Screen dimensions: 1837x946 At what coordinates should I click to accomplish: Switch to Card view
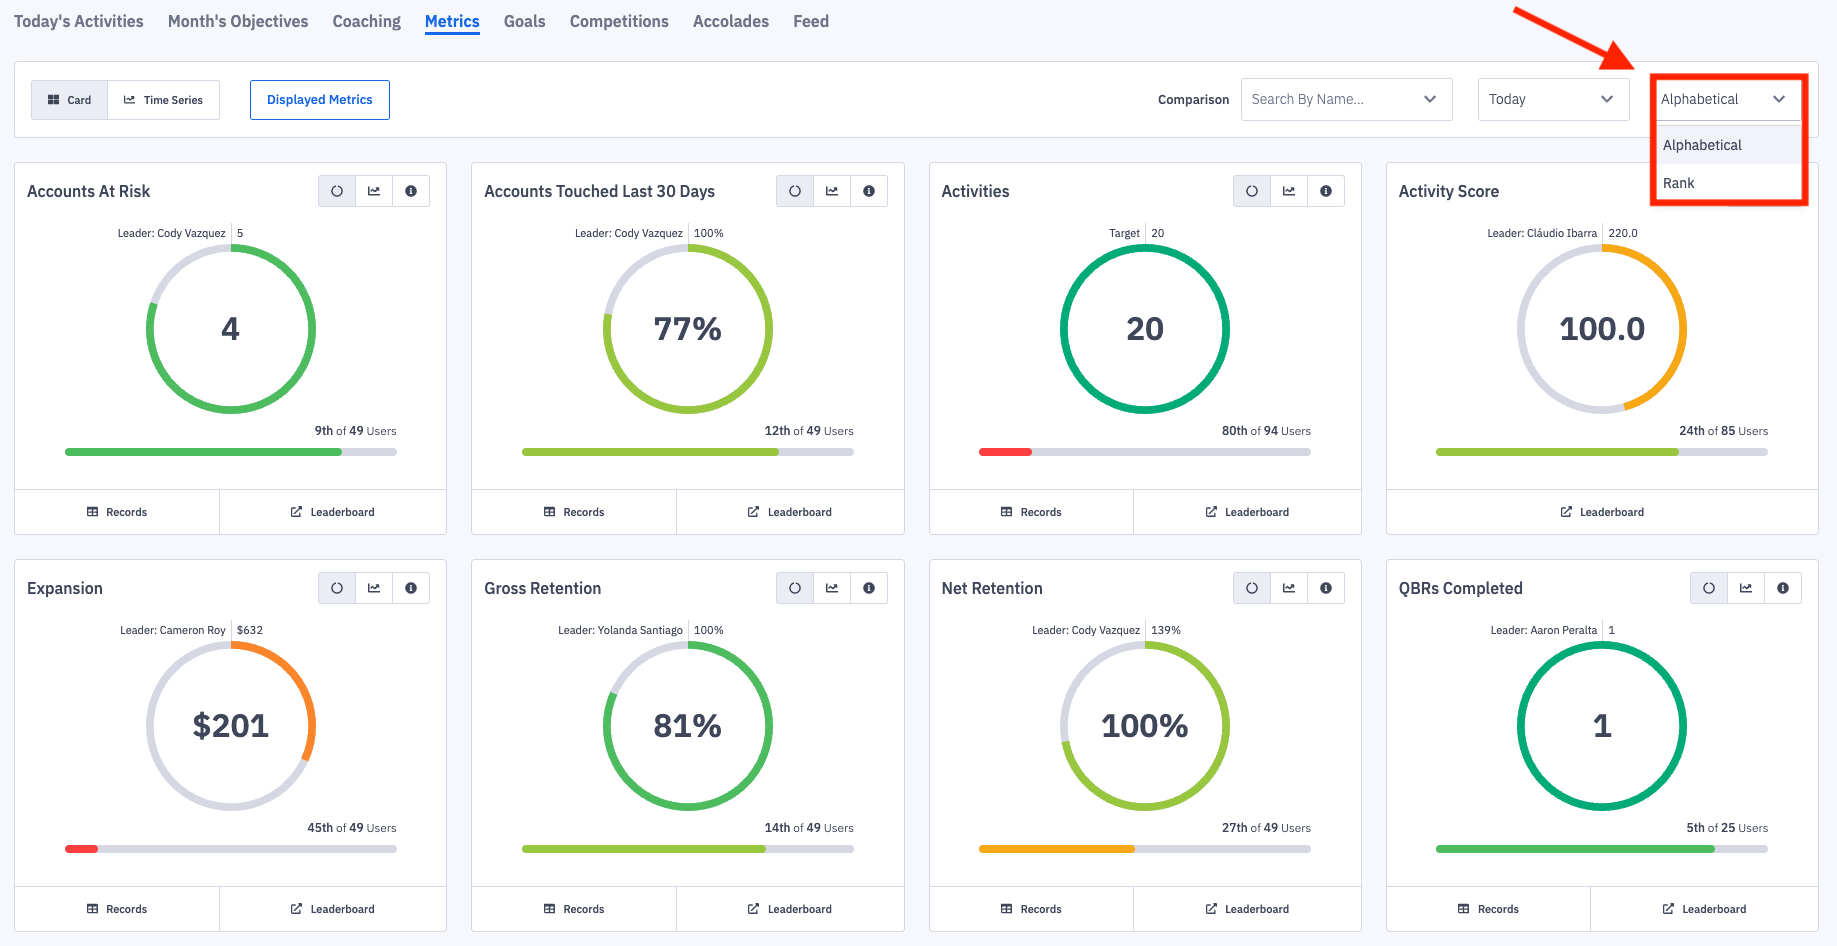[69, 100]
